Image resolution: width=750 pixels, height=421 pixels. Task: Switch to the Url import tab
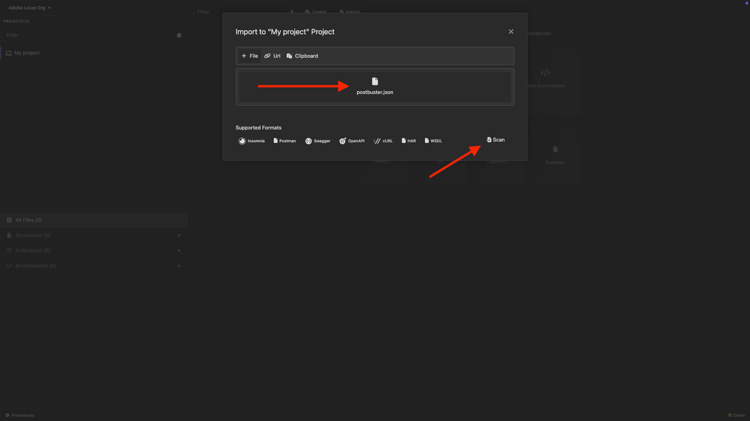272,56
